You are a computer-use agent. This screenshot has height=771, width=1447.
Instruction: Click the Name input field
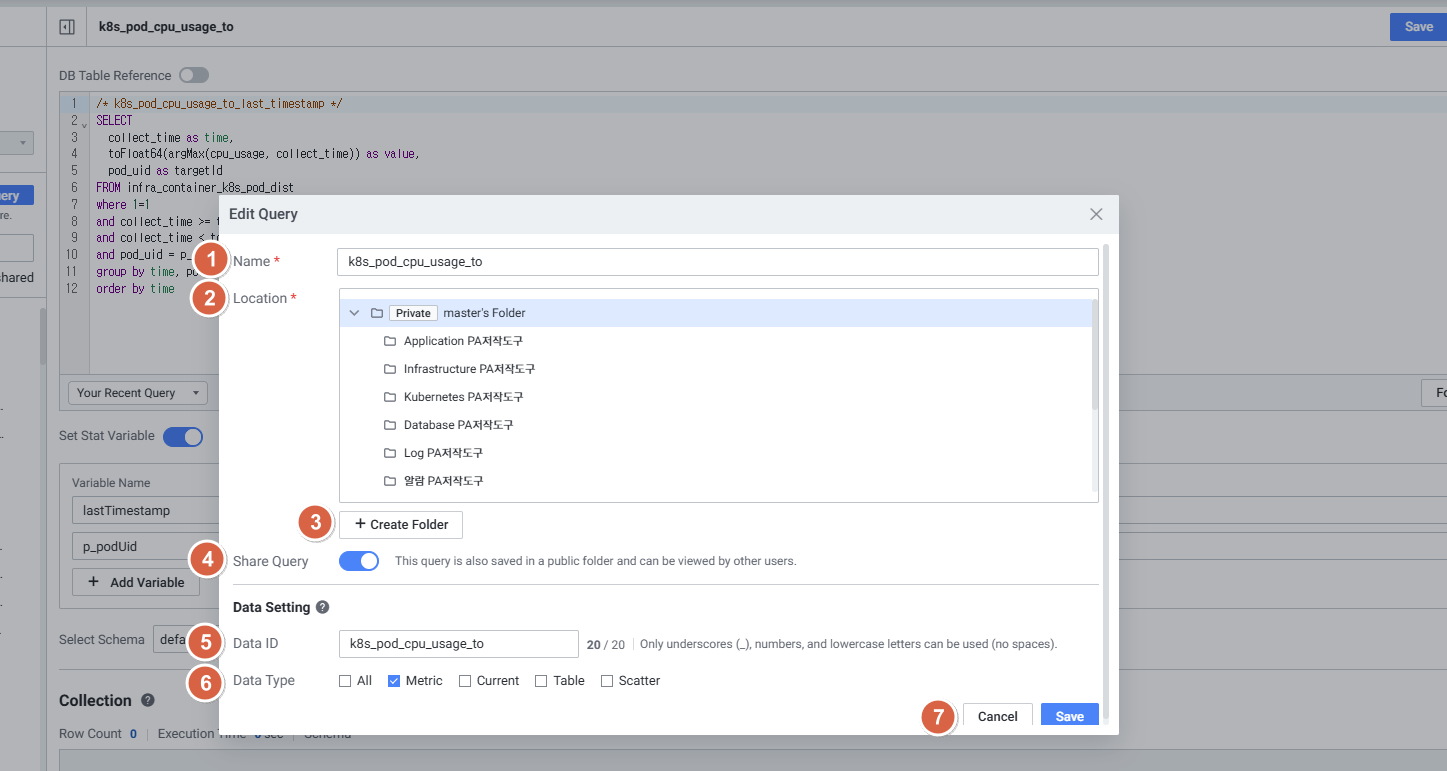(x=717, y=262)
